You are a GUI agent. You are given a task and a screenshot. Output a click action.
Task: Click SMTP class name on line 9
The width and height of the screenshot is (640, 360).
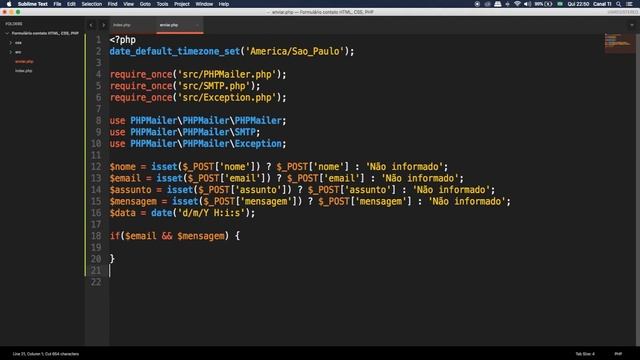[245, 132]
